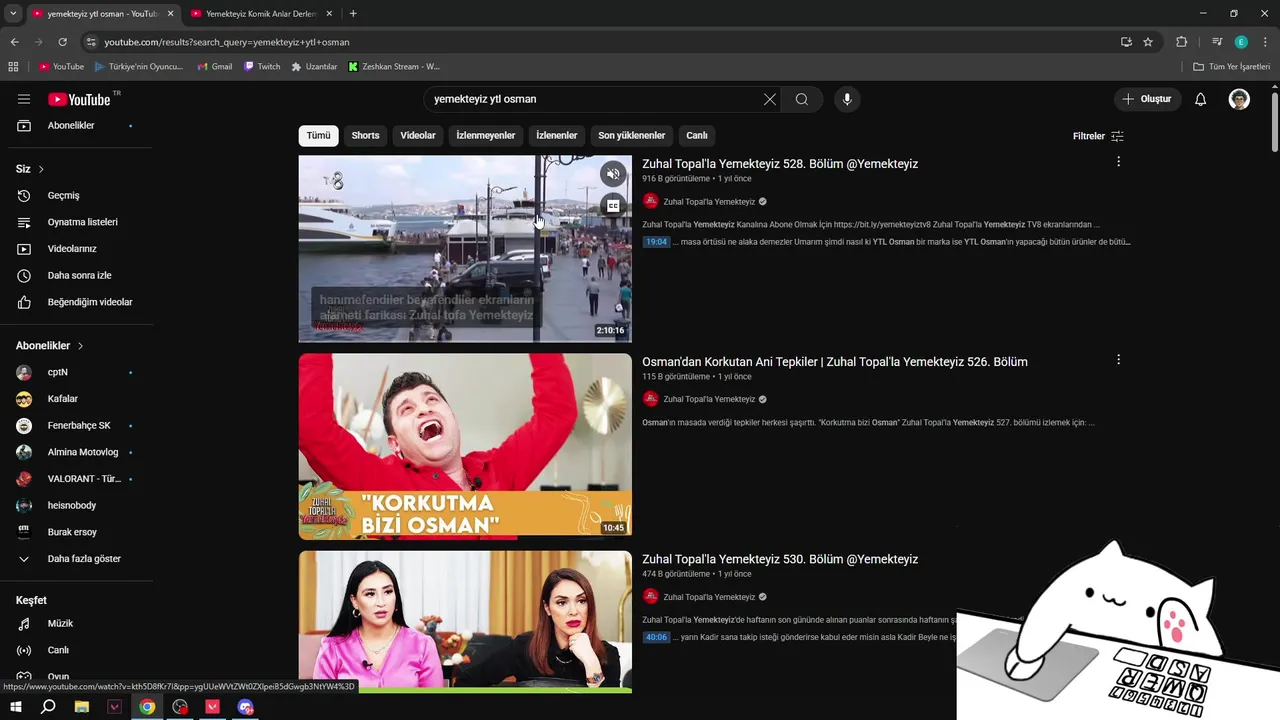Viewport: 1280px width, 720px height.
Task: Open the notifications bell
Action: coord(1200,99)
